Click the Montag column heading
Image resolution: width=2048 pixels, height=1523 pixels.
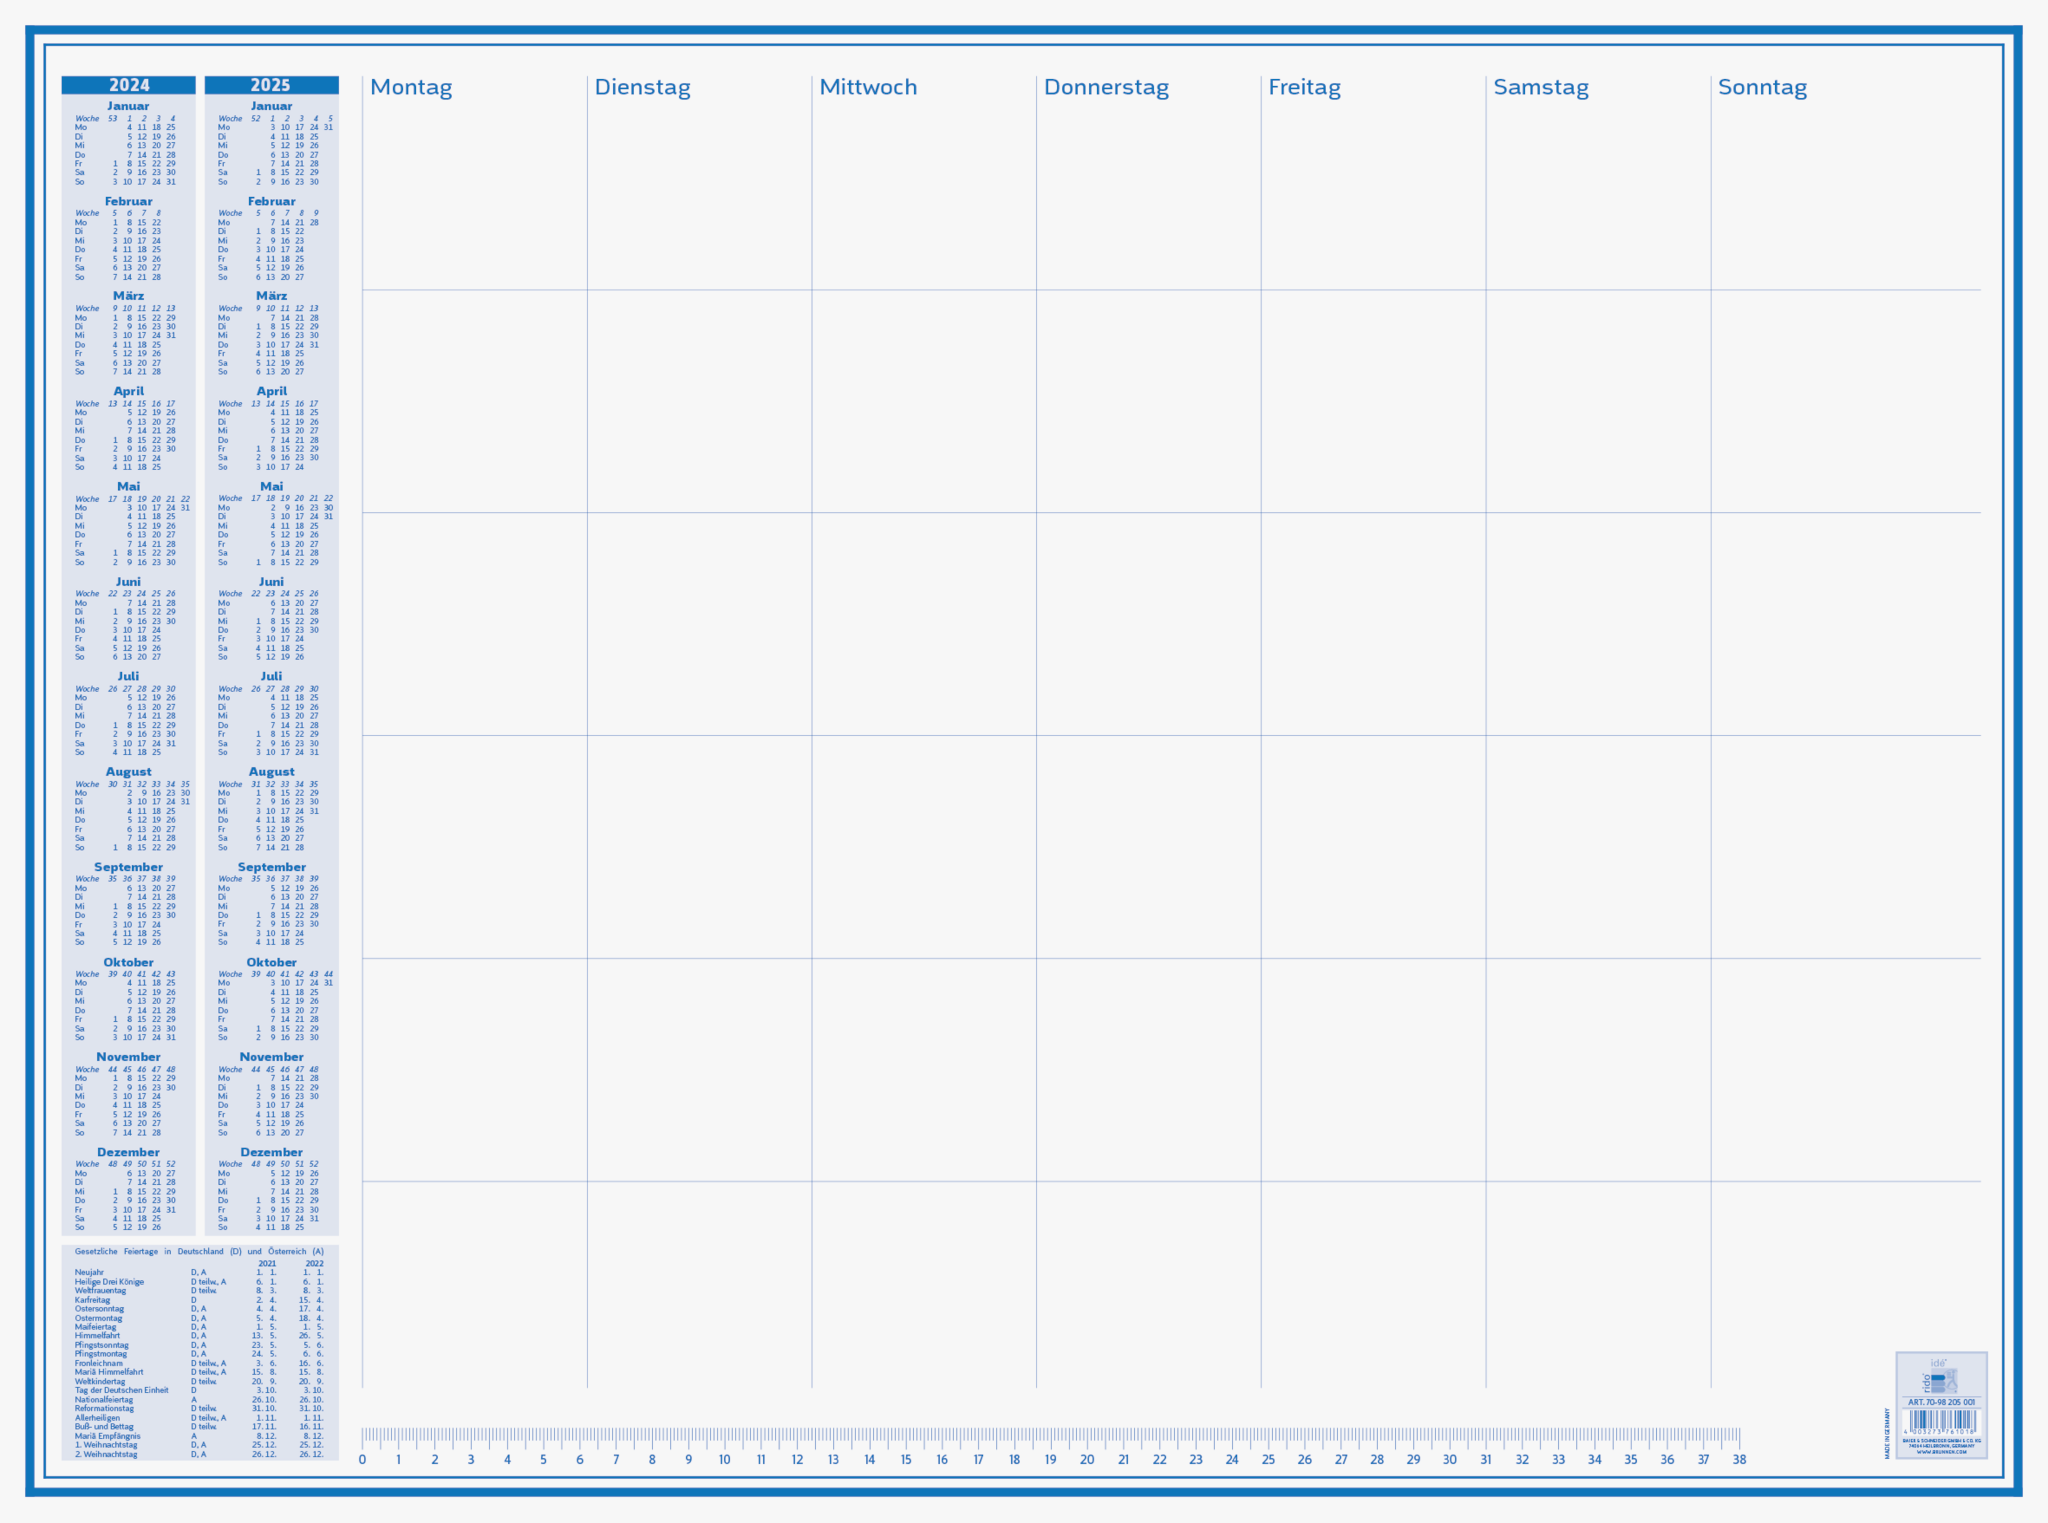coord(411,87)
